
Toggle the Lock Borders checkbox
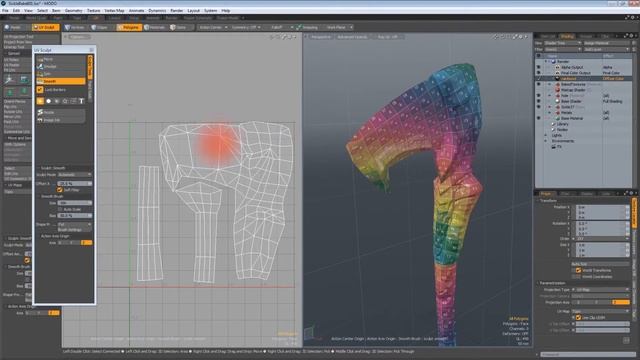(x=40, y=89)
